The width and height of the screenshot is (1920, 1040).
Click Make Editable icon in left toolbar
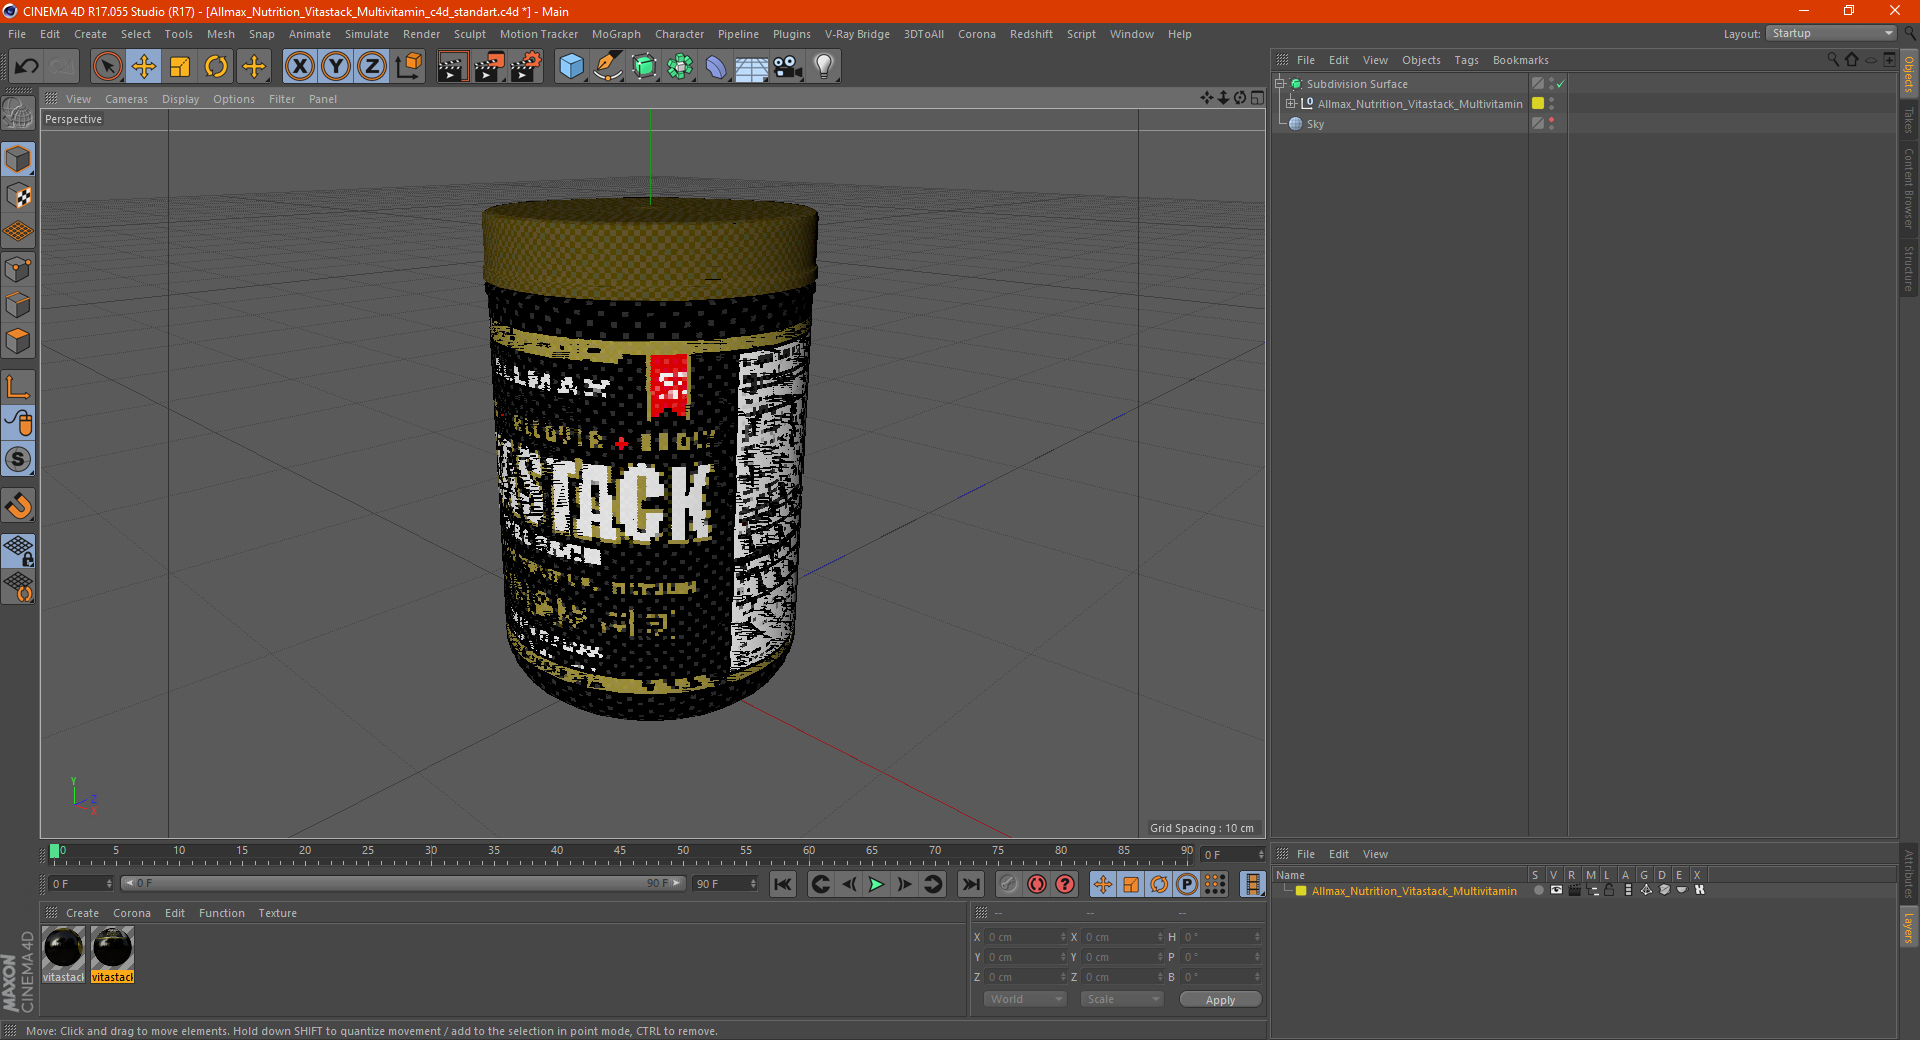[x=18, y=114]
